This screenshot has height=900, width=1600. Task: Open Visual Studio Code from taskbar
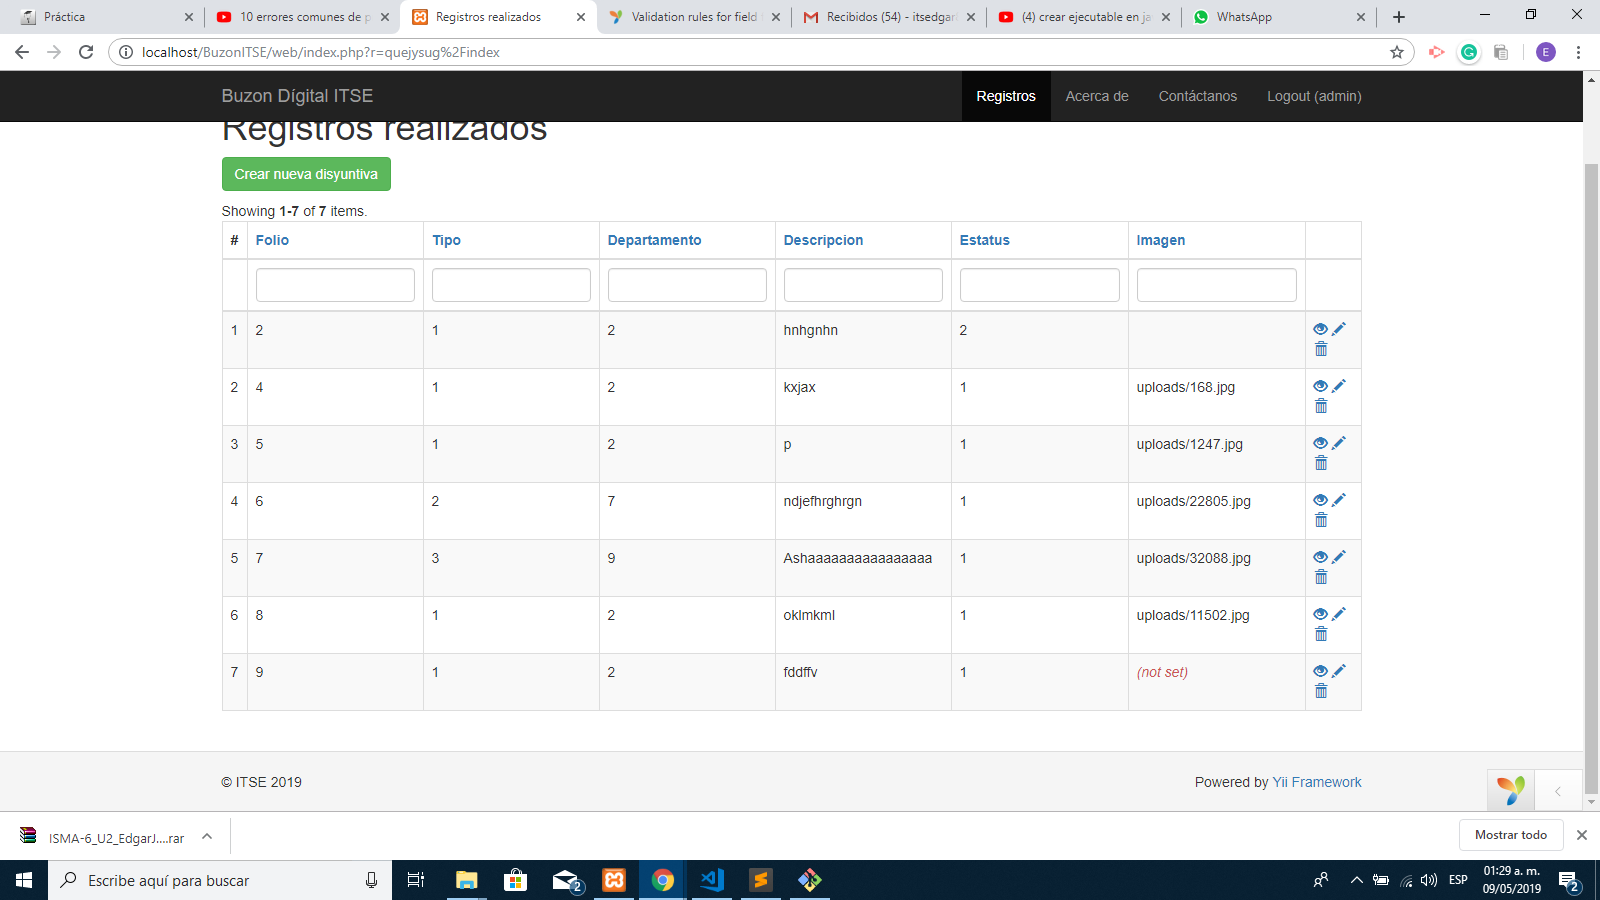click(712, 880)
